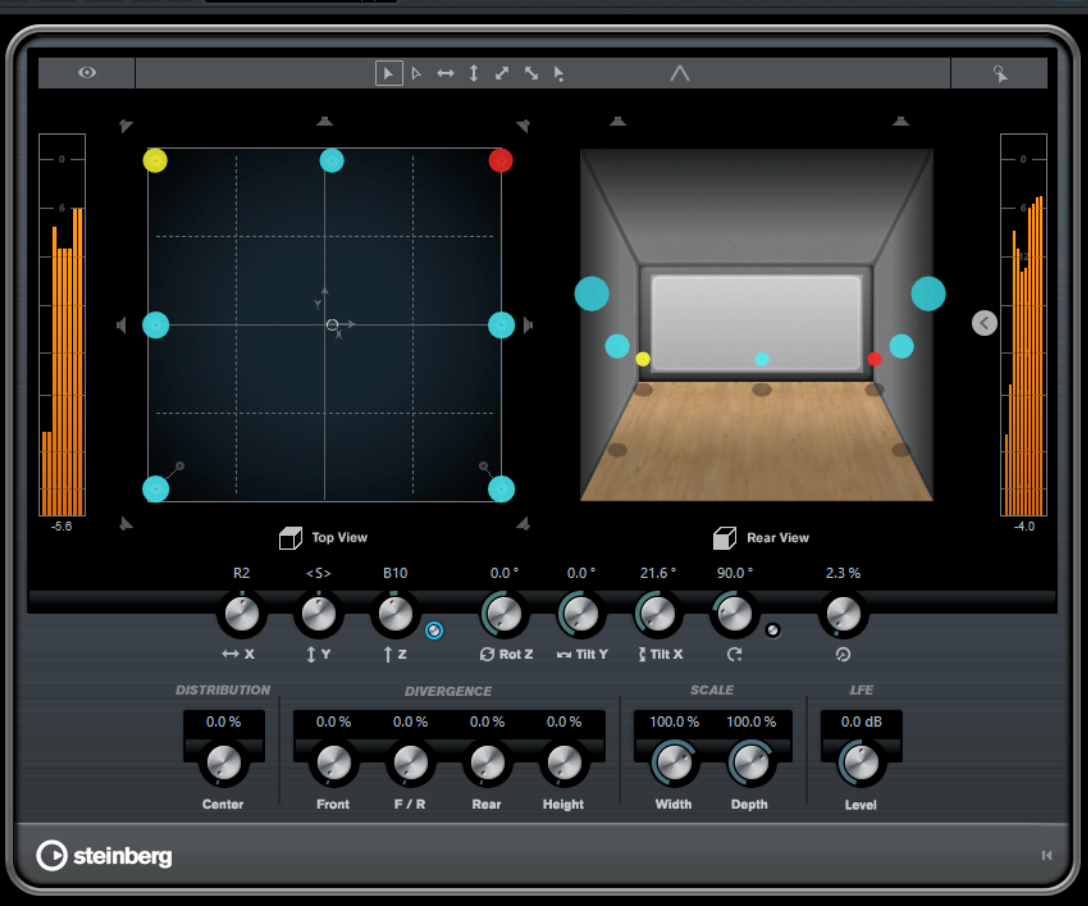Click the LFE Level value field
This screenshot has width=1088, height=906.
pyautogui.click(x=861, y=722)
